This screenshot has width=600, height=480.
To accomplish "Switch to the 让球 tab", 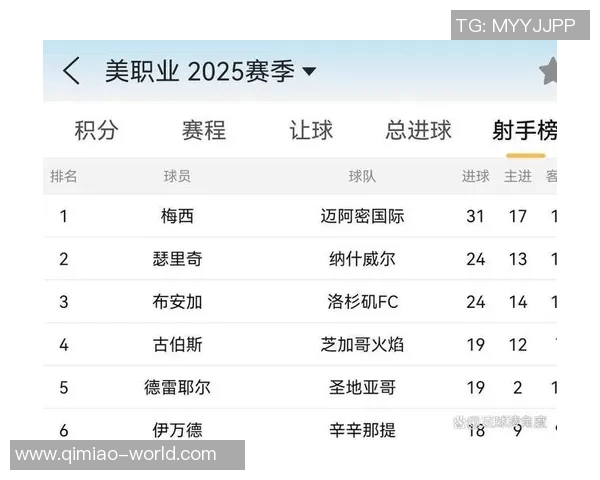I will click(x=311, y=130).
